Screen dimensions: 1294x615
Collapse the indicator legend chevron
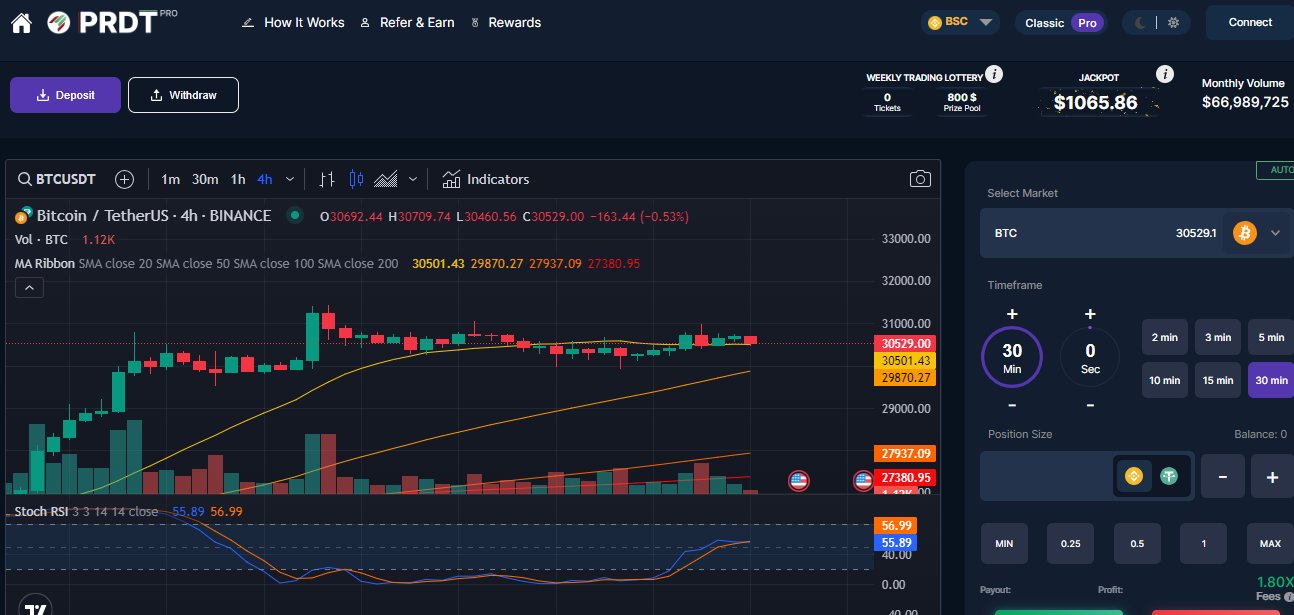[29, 288]
